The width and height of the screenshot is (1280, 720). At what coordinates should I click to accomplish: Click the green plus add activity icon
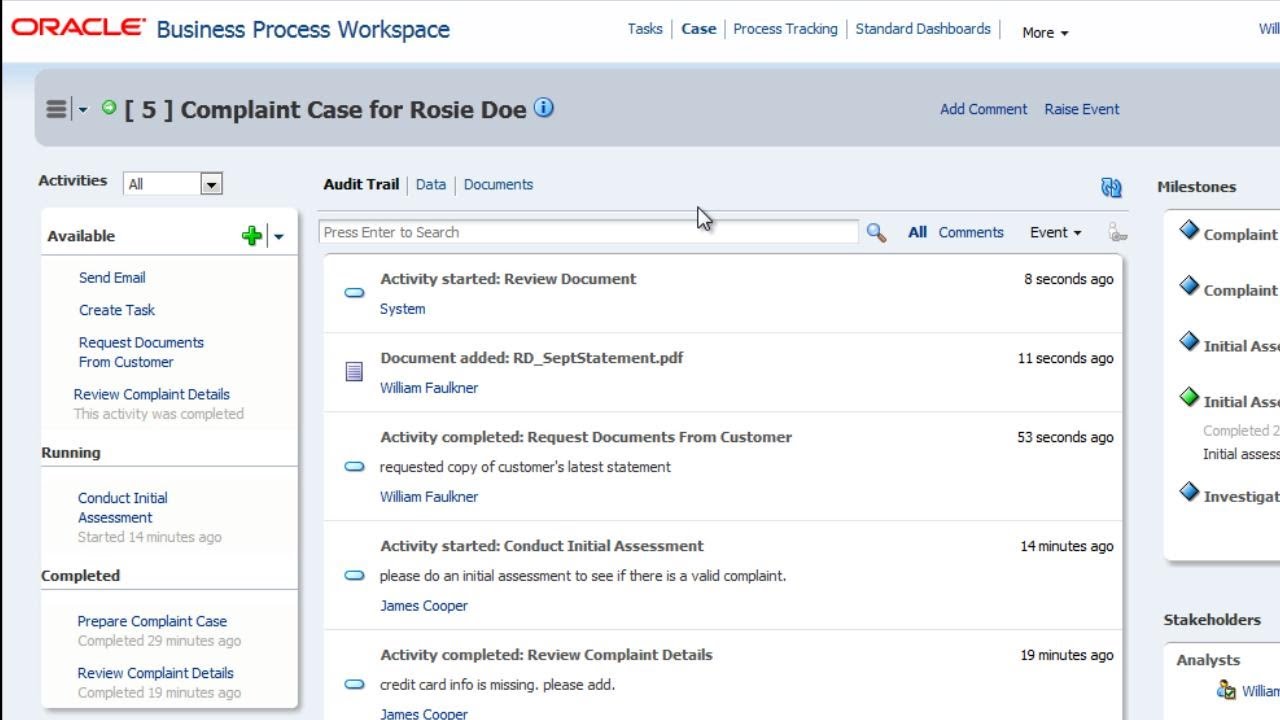(x=251, y=236)
